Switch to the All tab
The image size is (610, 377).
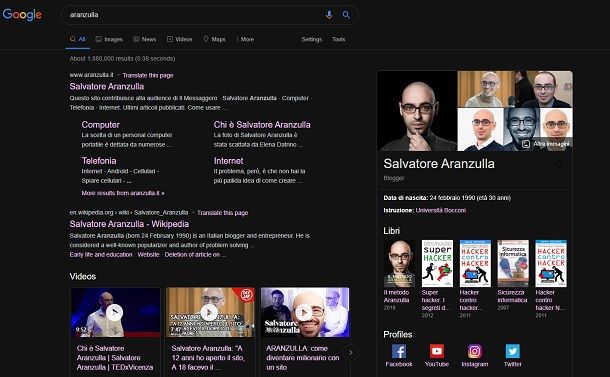77,39
